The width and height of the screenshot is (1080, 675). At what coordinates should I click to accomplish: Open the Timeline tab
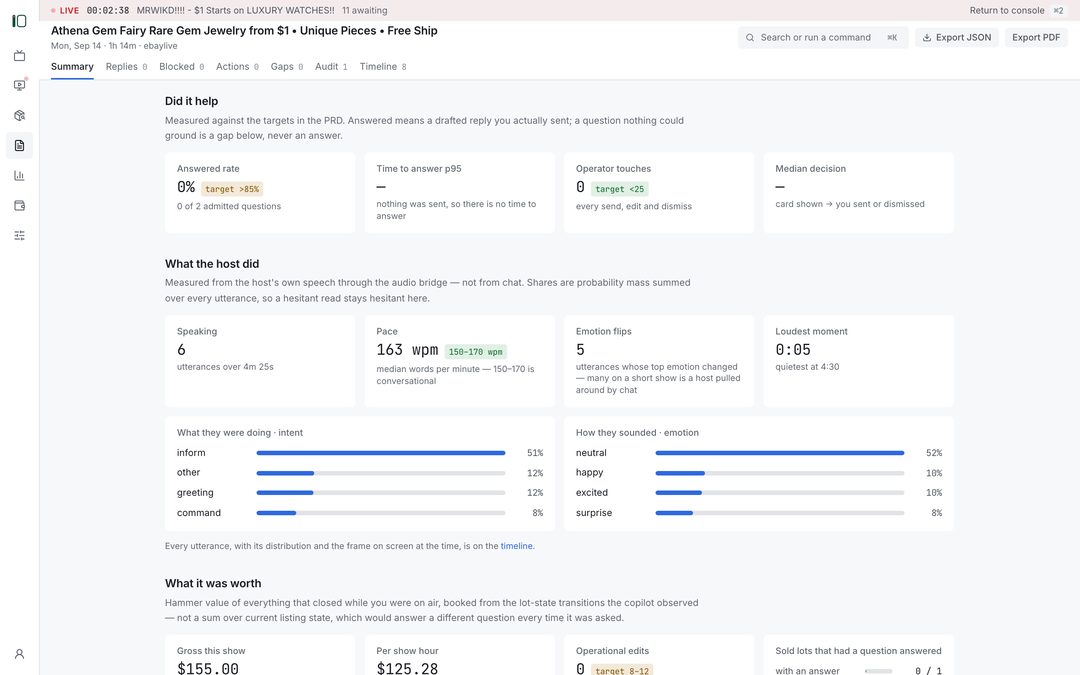pos(383,67)
